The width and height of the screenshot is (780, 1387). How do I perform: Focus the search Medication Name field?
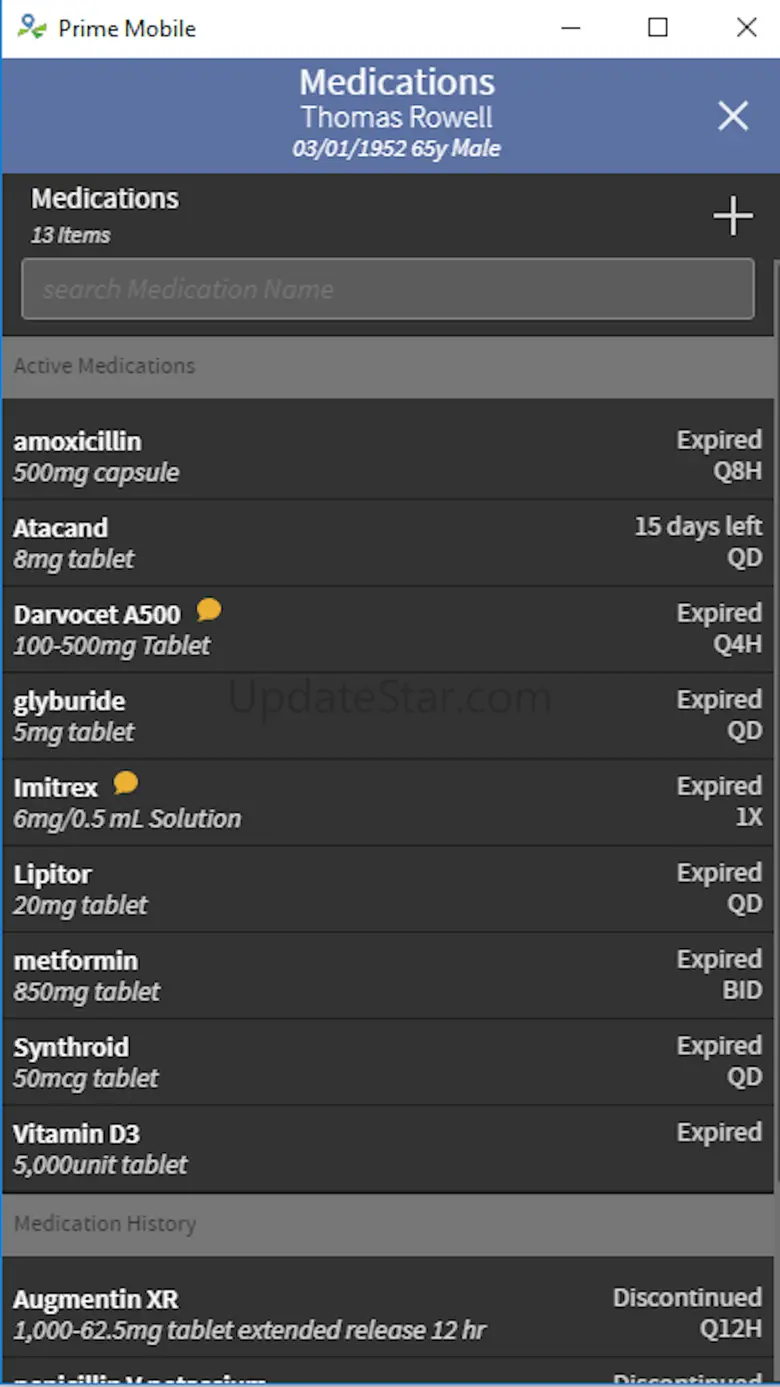388,289
